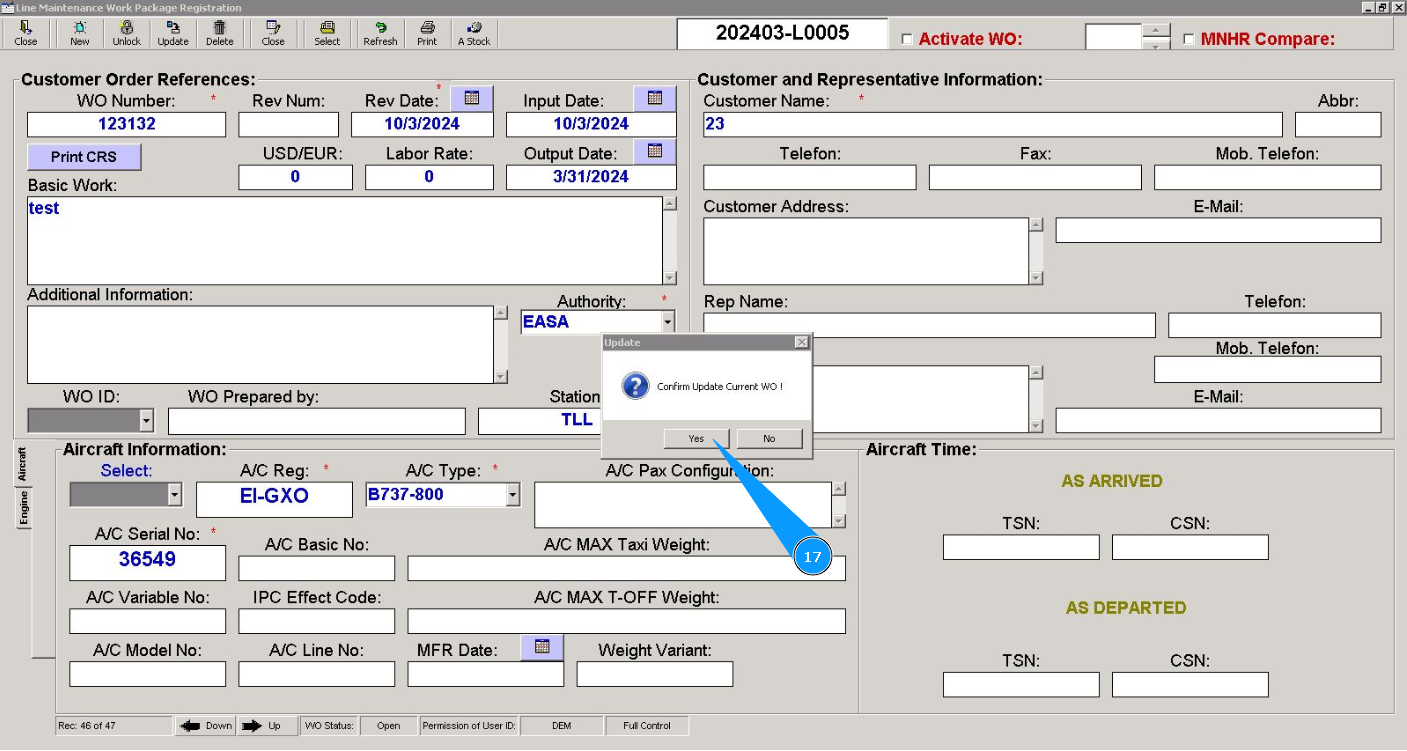
Task: Go to previous record with Down
Action: point(206,726)
